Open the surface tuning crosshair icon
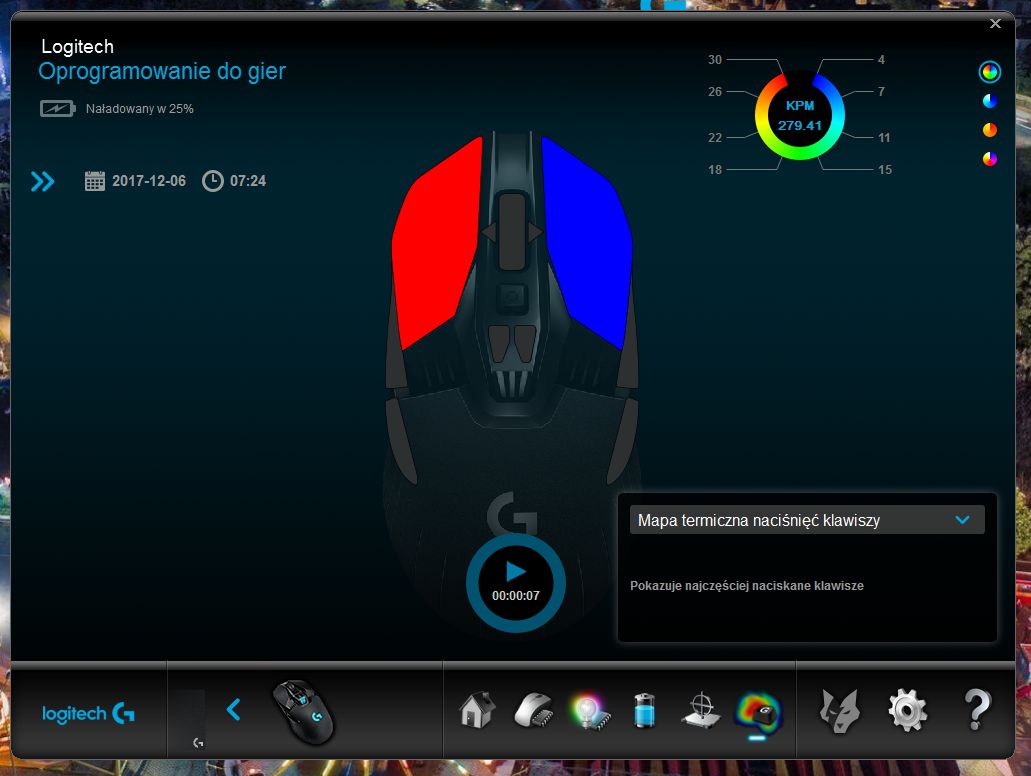Screen dimensions: 1031x776 coord(702,710)
